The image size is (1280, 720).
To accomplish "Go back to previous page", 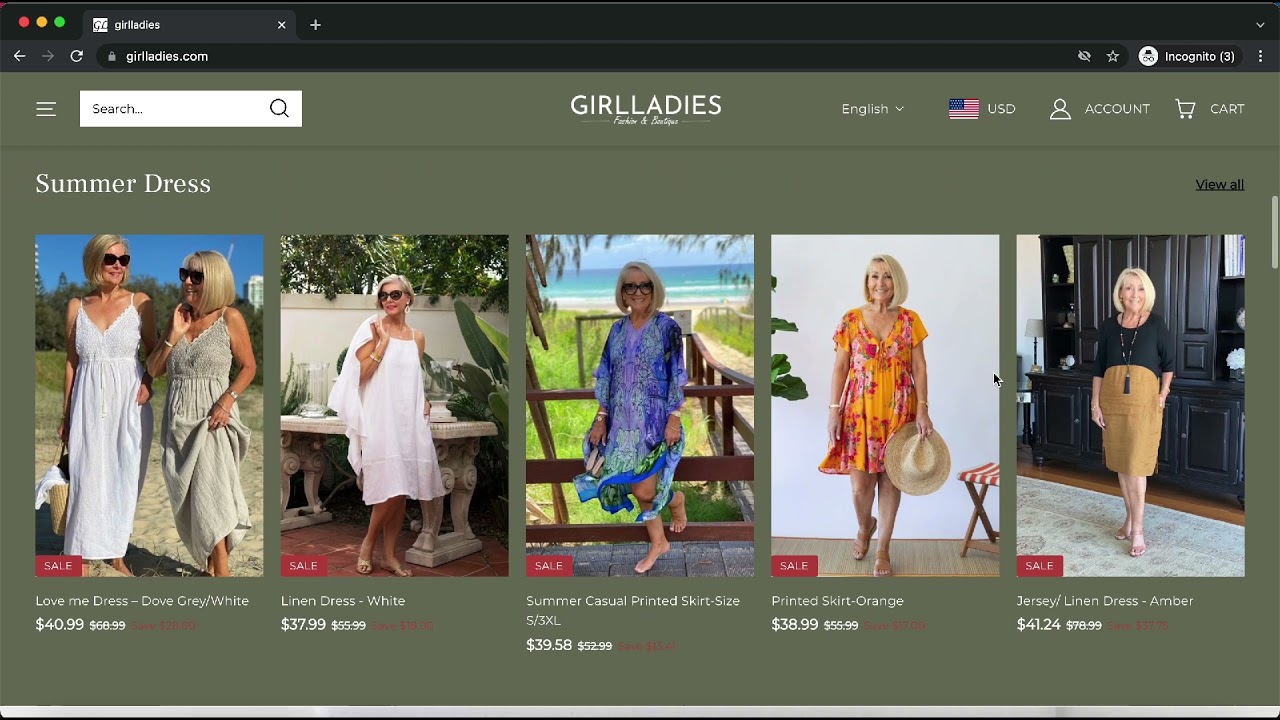I will point(19,56).
